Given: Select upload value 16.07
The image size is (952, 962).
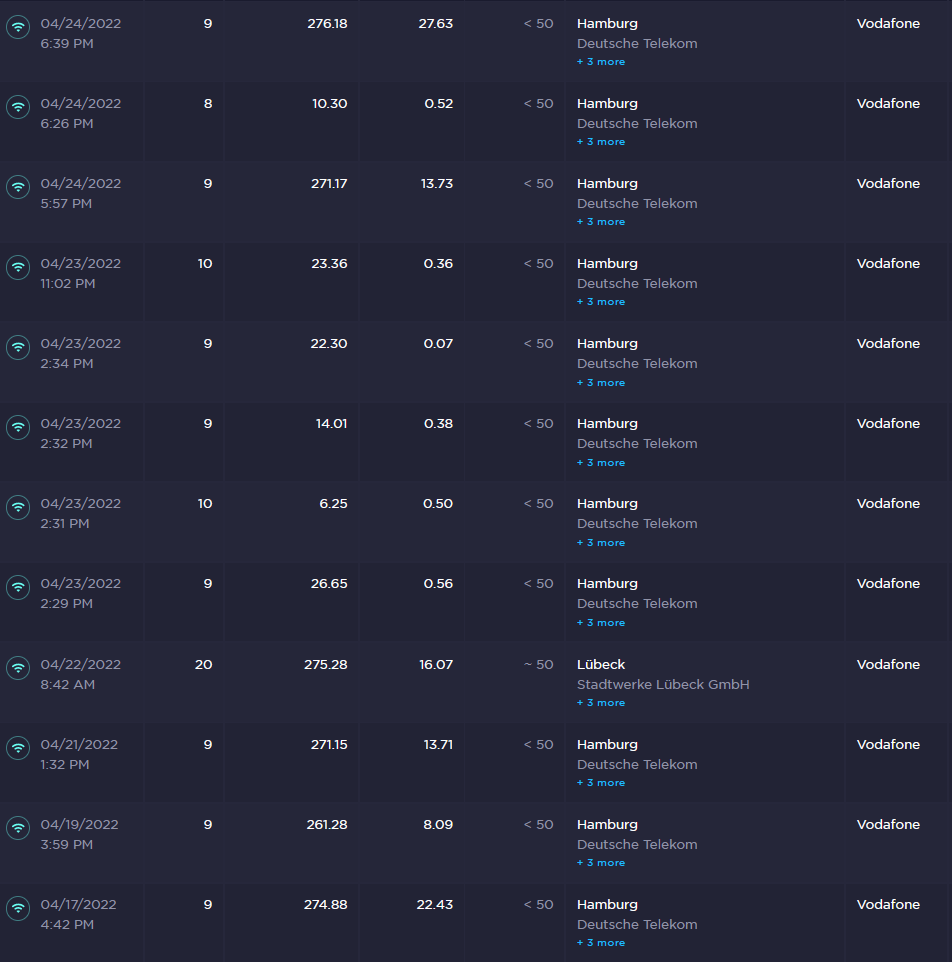Looking at the screenshot, I should (x=436, y=665).
